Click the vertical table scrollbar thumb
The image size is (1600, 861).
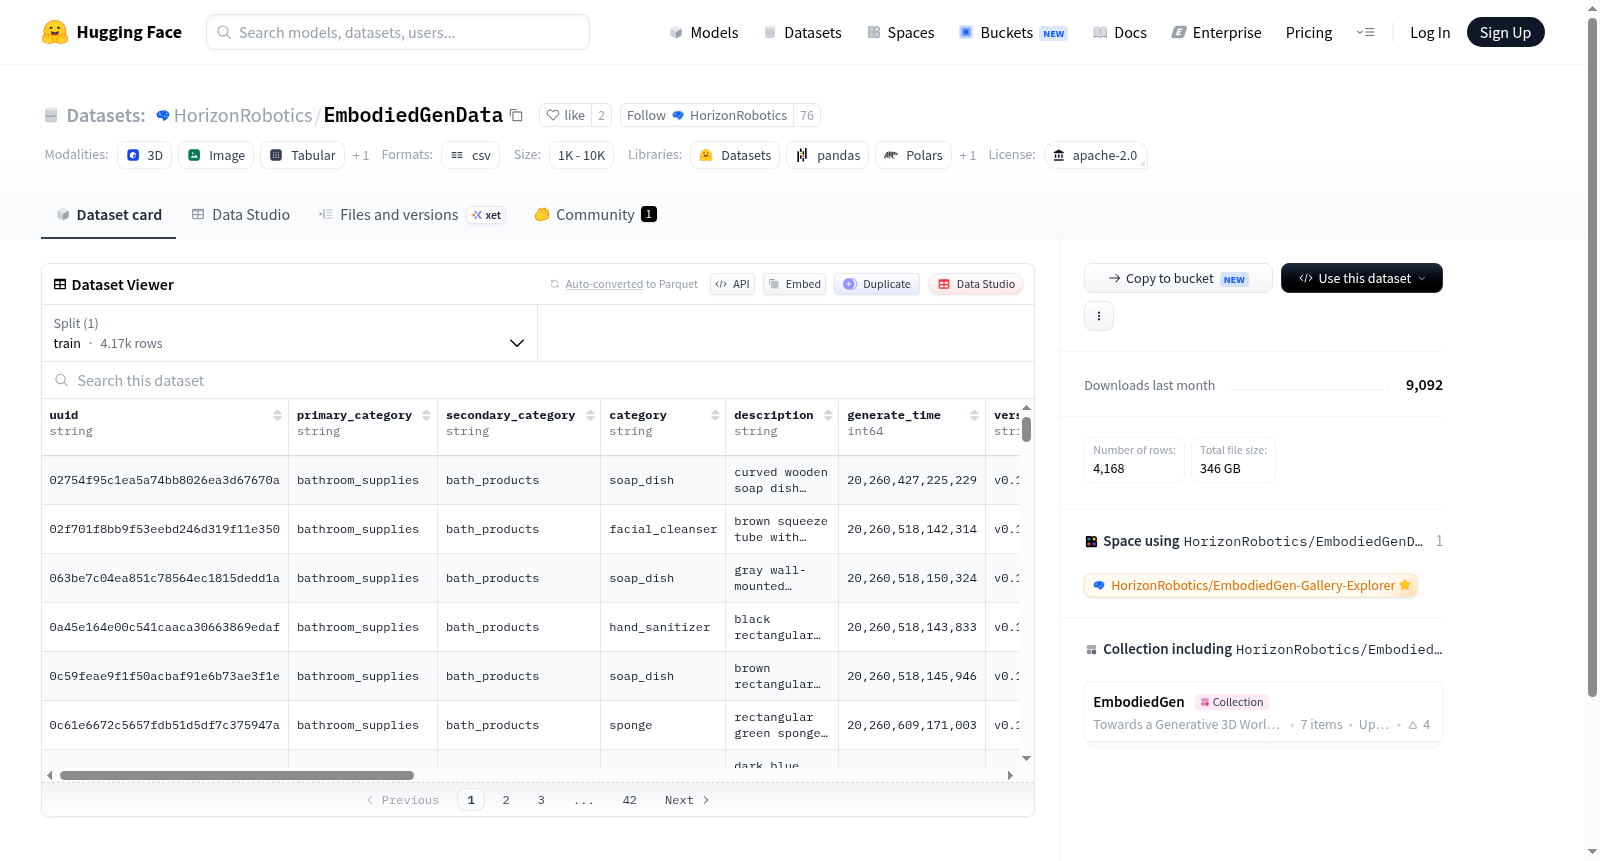[x=1026, y=428]
